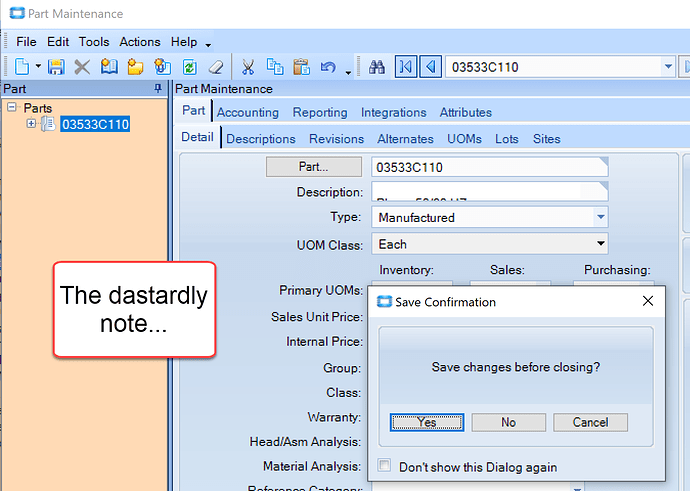This screenshot has width=690, height=491.
Task: Open the Sites sub-tab
Action: 547,139
